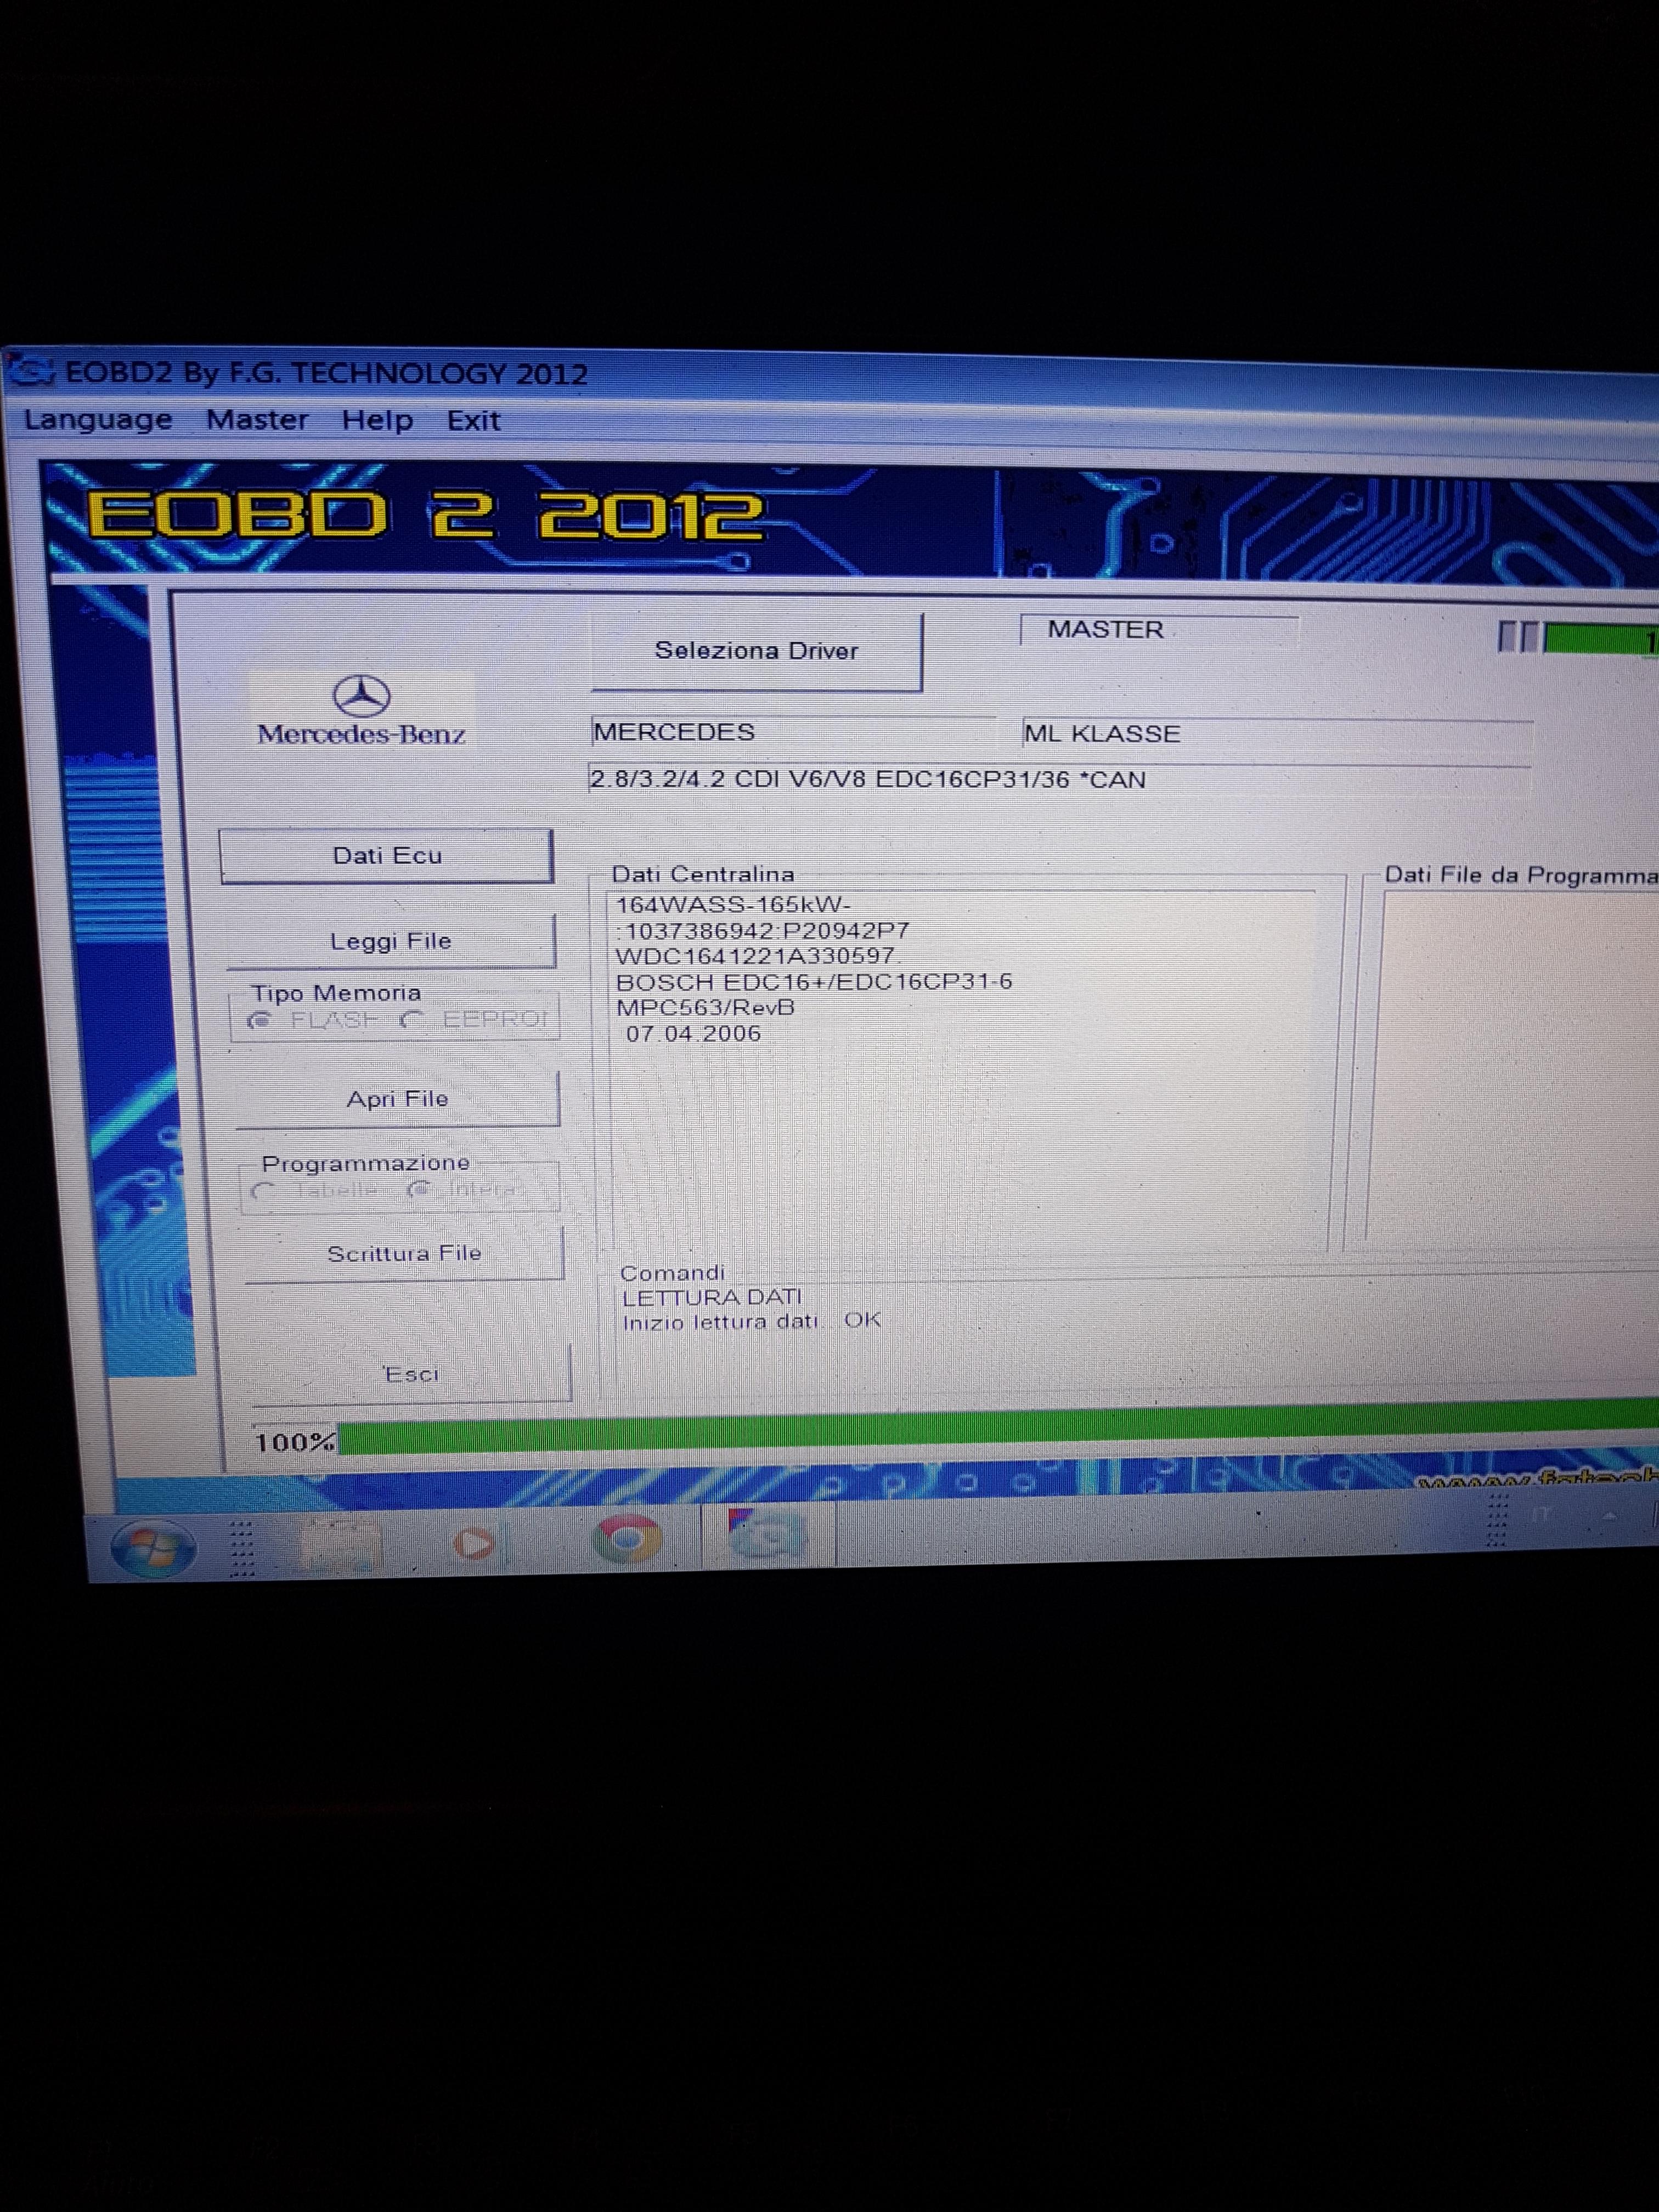The width and height of the screenshot is (1659, 2212).
Task: Click the EOBD2 application taskbar icon
Action: pyautogui.click(x=767, y=1534)
